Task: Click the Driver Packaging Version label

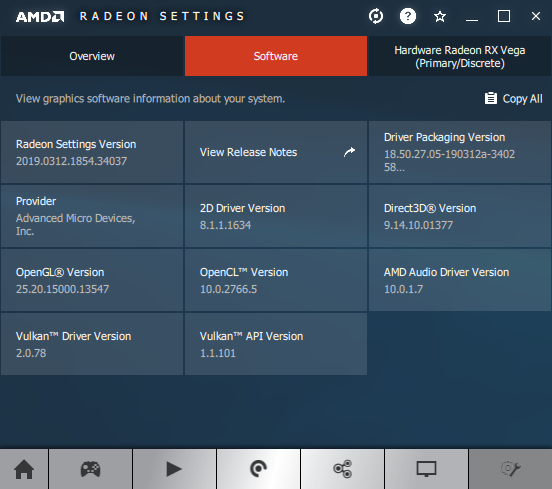Action: tap(444, 137)
